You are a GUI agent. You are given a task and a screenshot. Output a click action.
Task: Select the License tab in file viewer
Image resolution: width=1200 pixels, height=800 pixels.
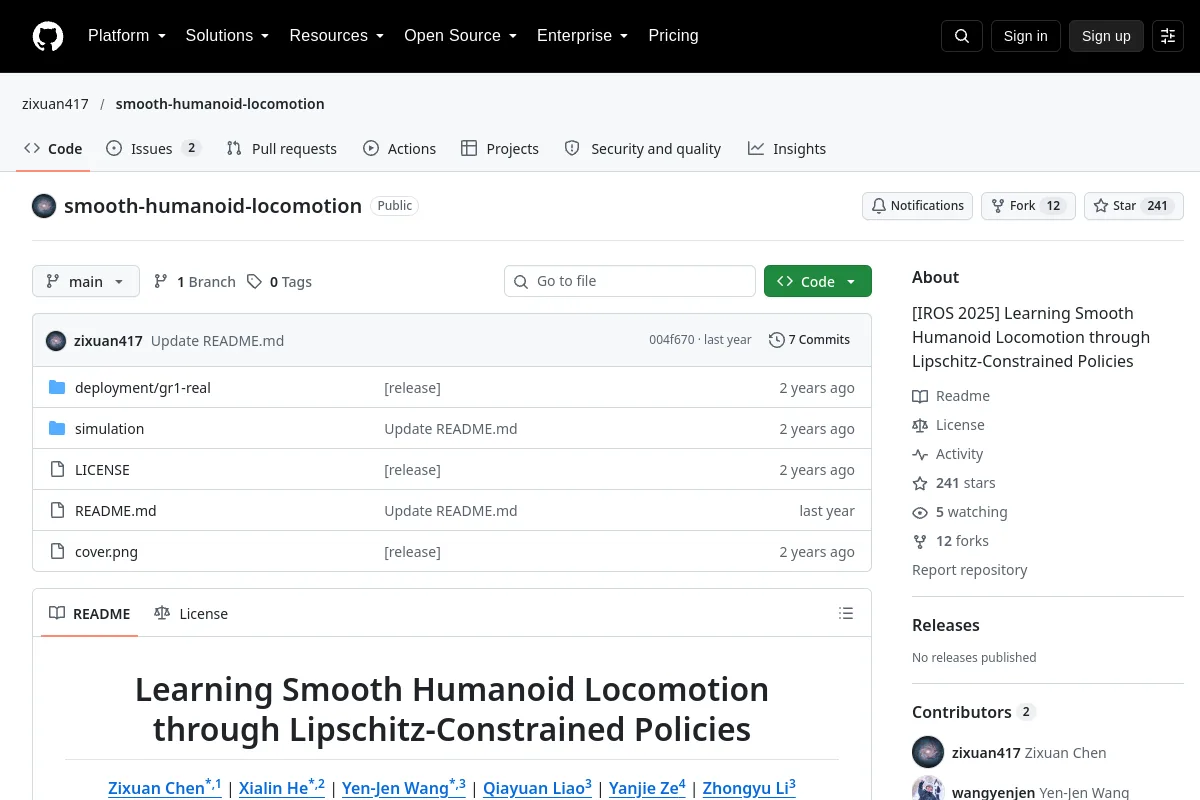(191, 613)
